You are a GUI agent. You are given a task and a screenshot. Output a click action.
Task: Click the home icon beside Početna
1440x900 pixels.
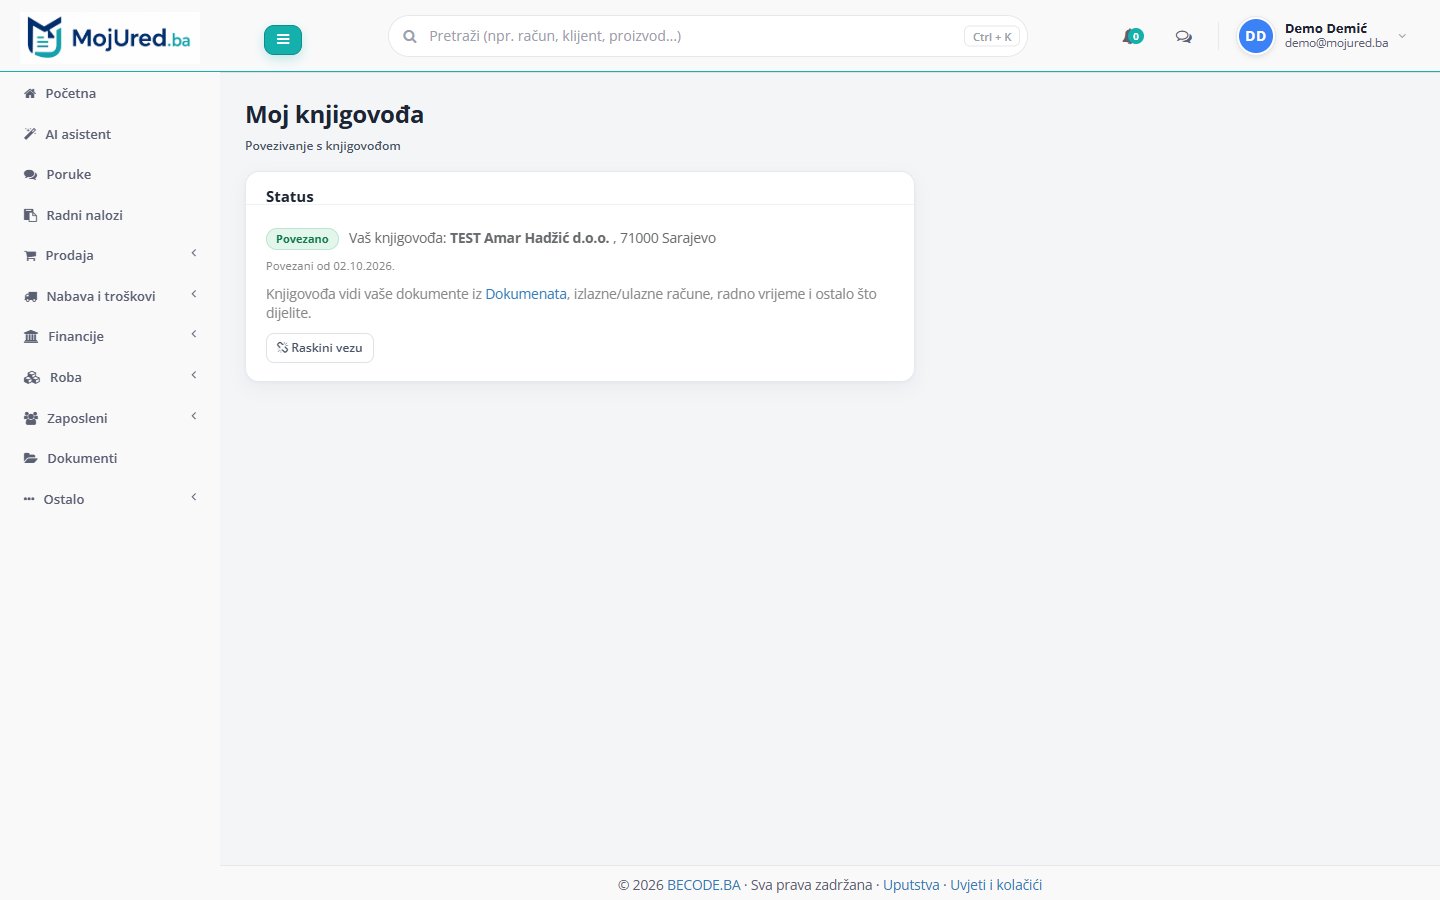[30, 93]
